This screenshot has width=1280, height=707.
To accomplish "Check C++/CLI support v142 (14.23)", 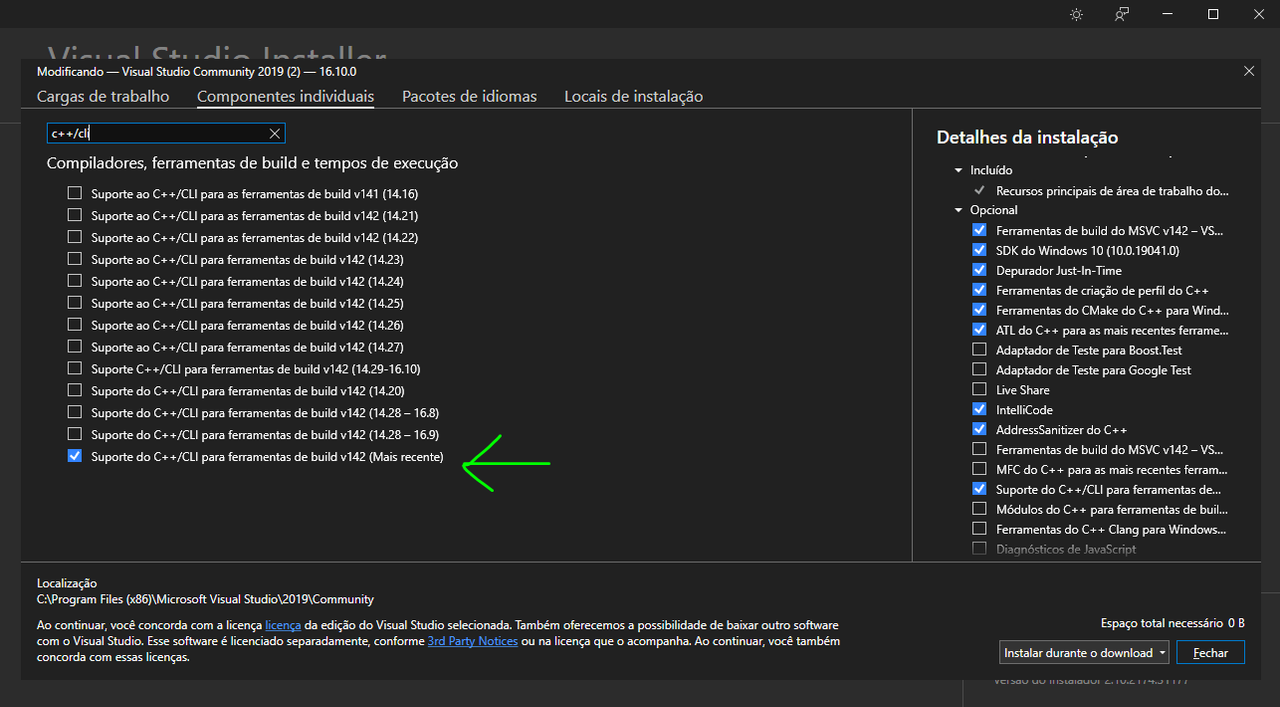I will point(74,258).
